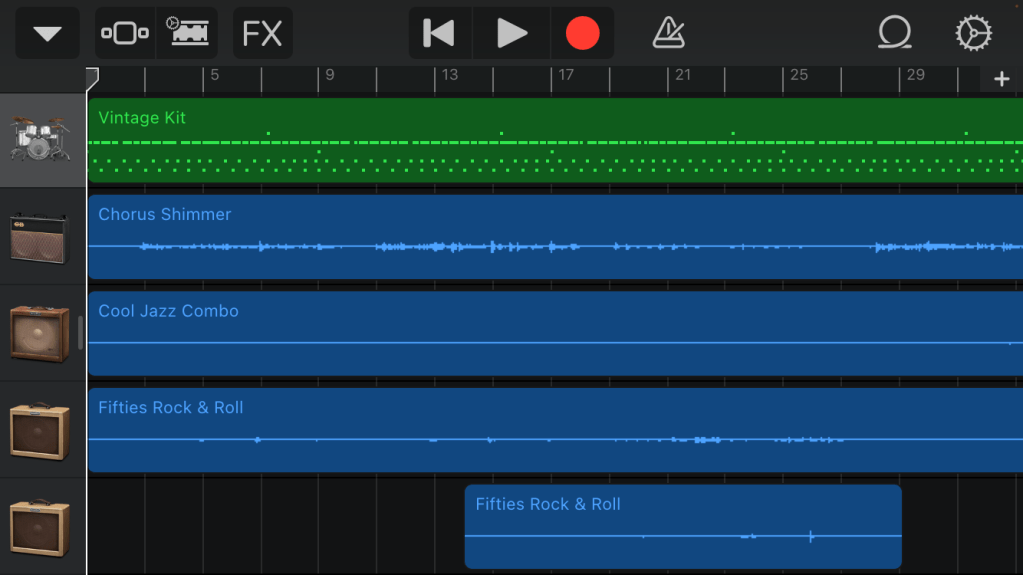Screen dimensions: 1023x575
Task: Start recording with the red Record button
Action: [582, 34]
